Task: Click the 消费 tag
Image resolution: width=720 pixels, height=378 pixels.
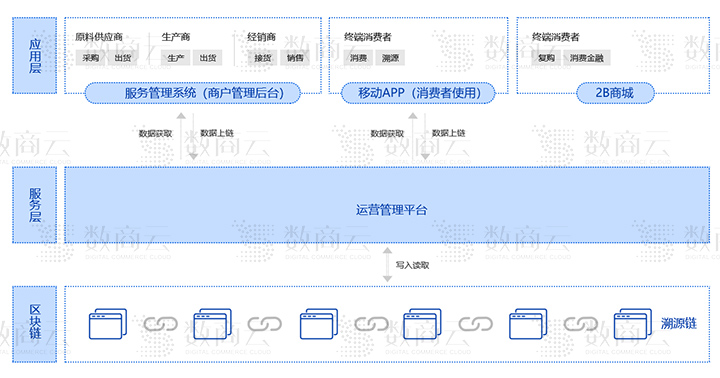Action: tap(358, 58)
